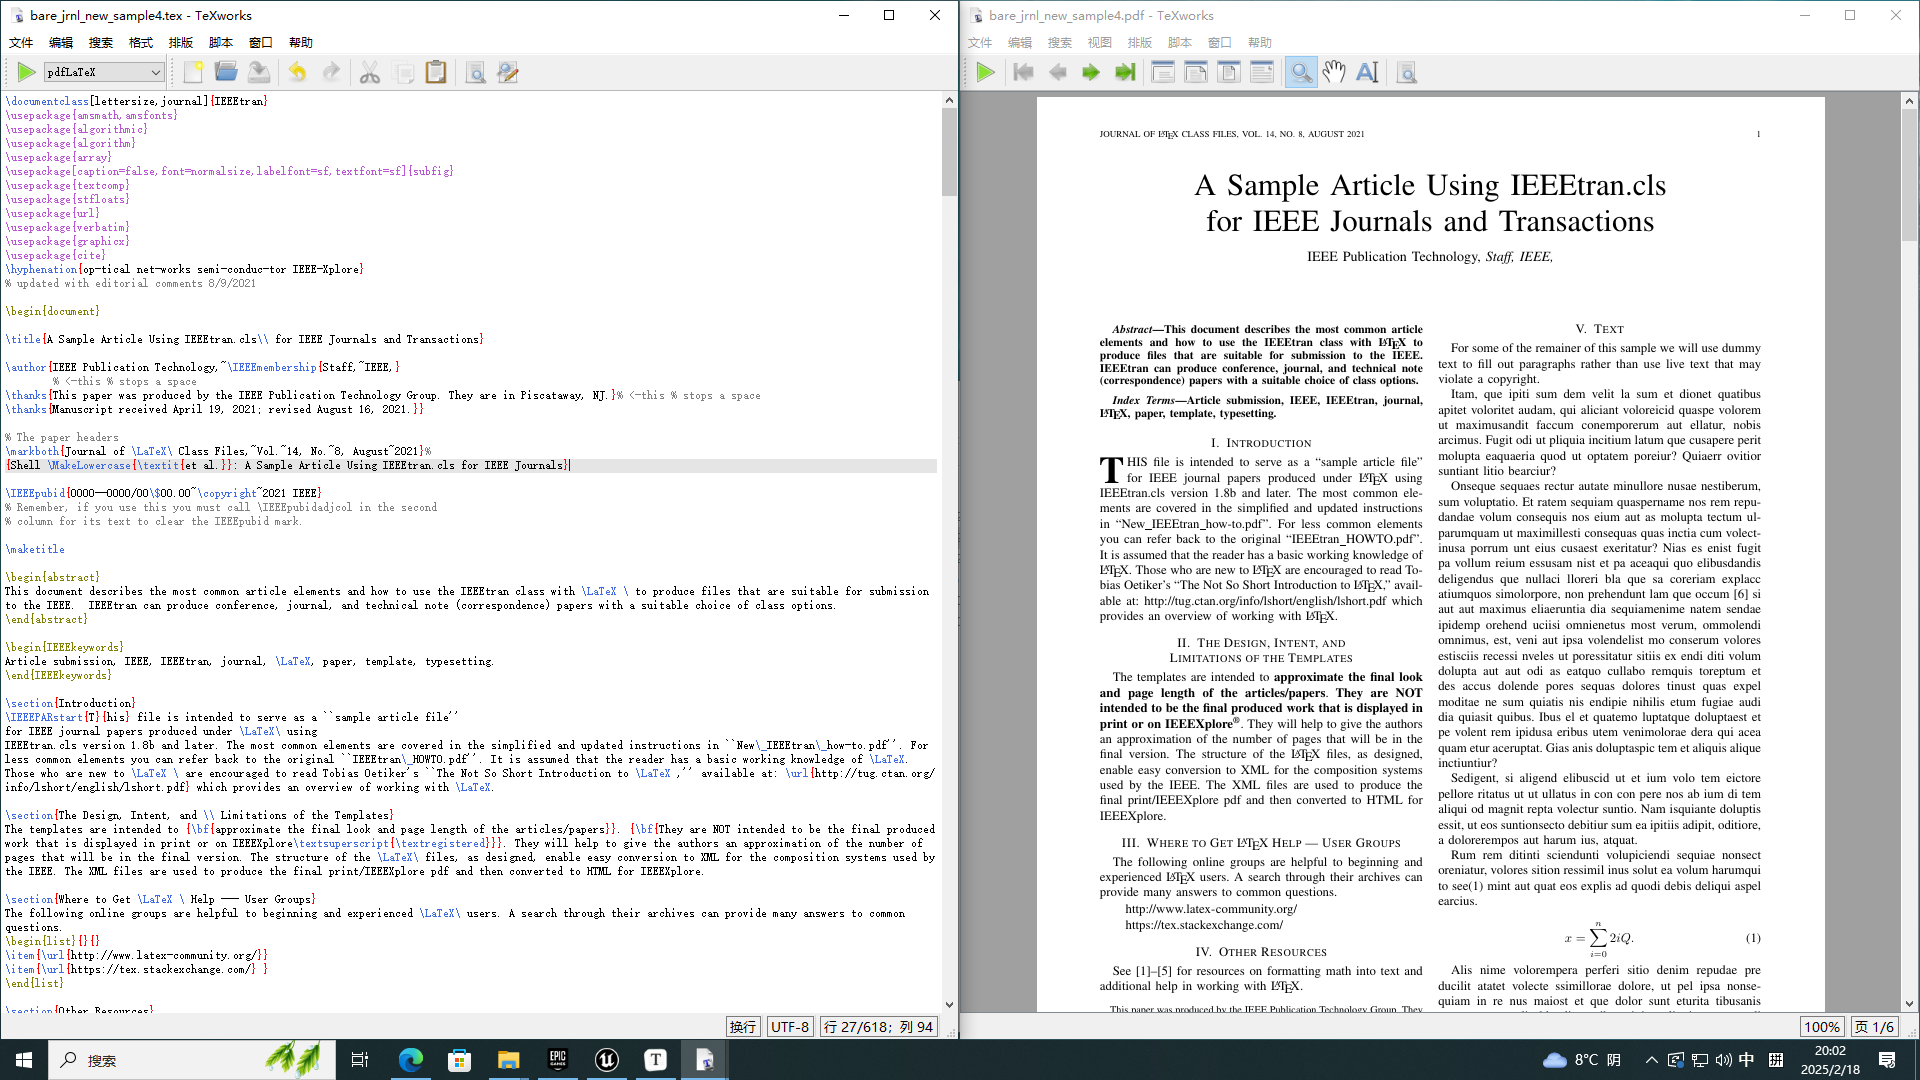The height and width of the screenshot is (1080, 1920).
Task: Open the 脚本 menu in the editor window
Action: tap(221, 43)
